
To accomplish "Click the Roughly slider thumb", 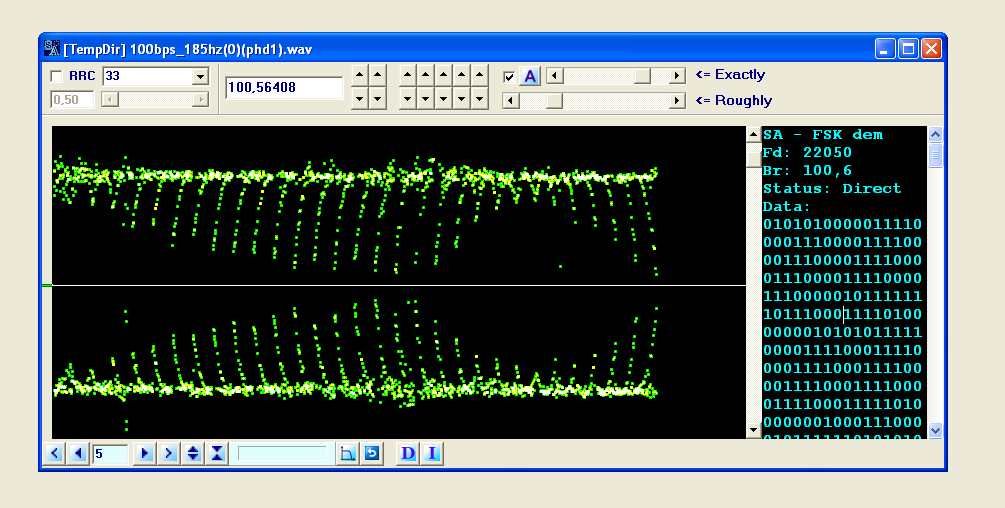I will click(x=554, y=101).
